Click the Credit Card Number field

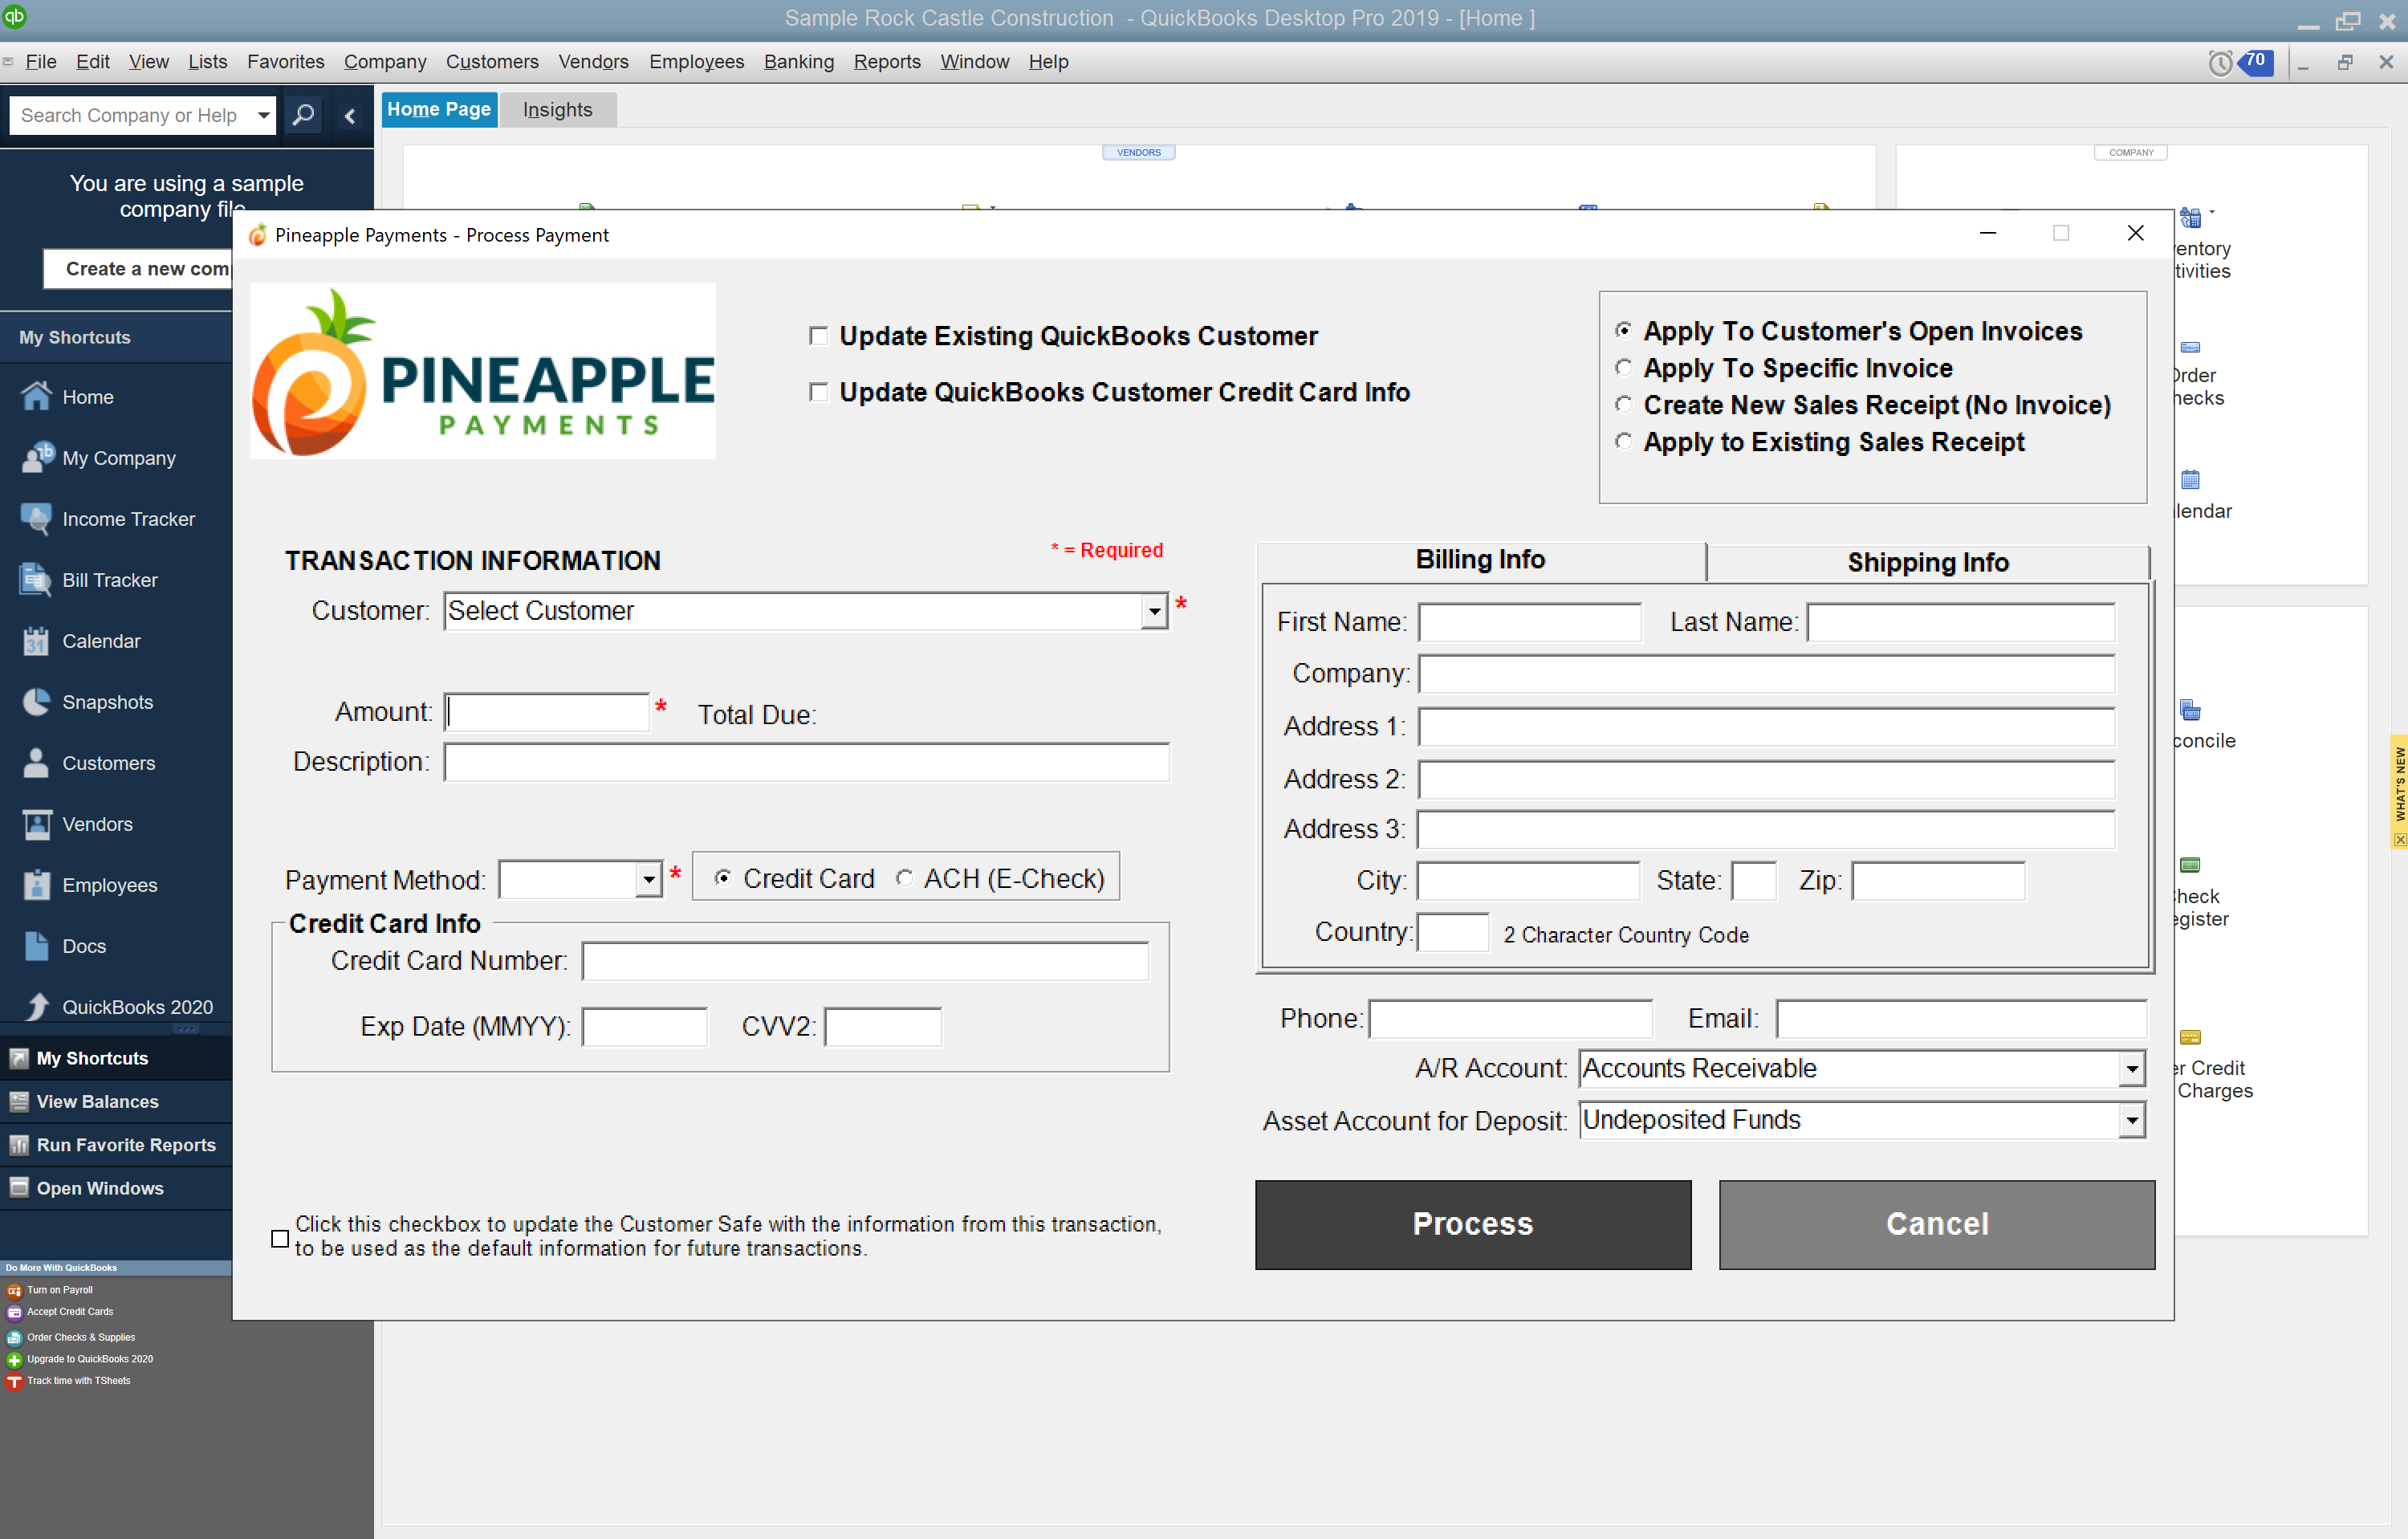point(865,960)
